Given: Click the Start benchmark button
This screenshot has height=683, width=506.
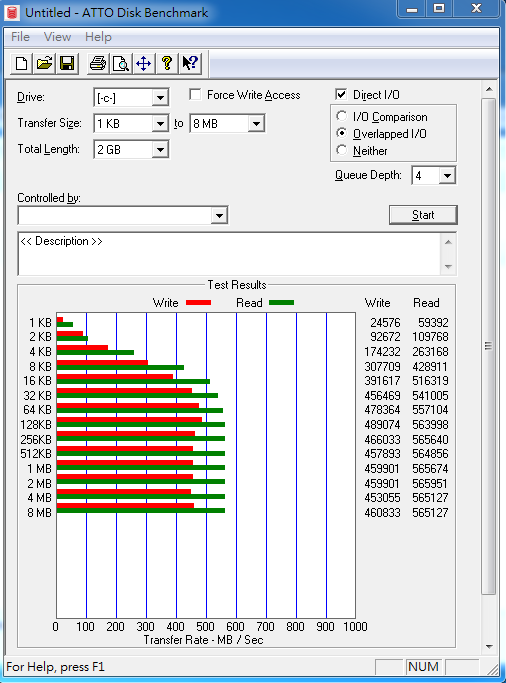Looking at the screenshot, I should tap(423, 215).
